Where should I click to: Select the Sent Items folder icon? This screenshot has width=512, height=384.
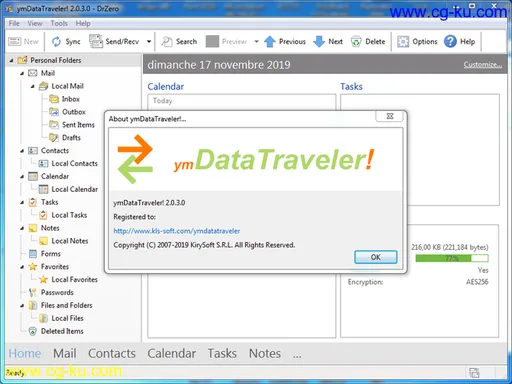pos(54,125)
